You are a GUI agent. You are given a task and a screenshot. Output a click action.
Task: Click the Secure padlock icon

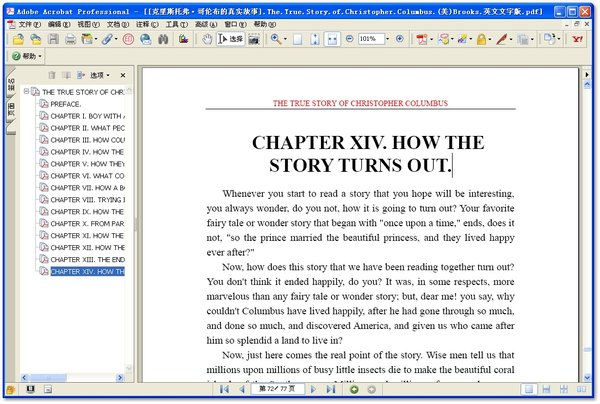point(481,39)
